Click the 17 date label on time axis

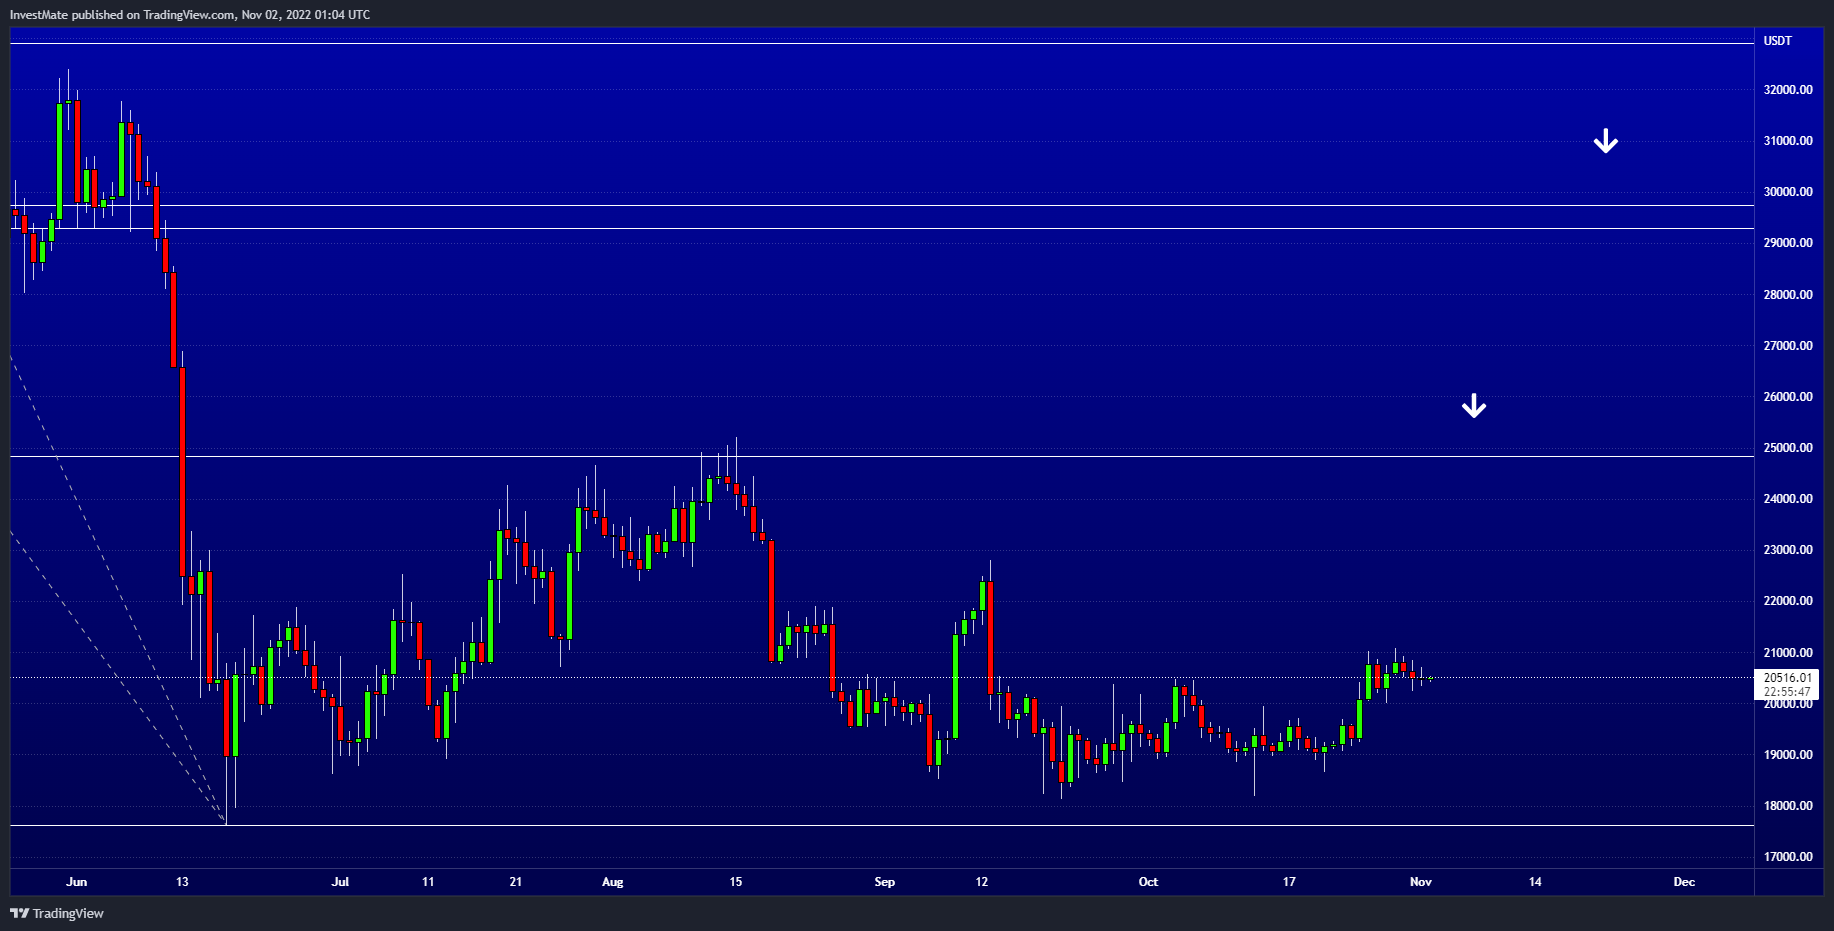pos(1289,882)
